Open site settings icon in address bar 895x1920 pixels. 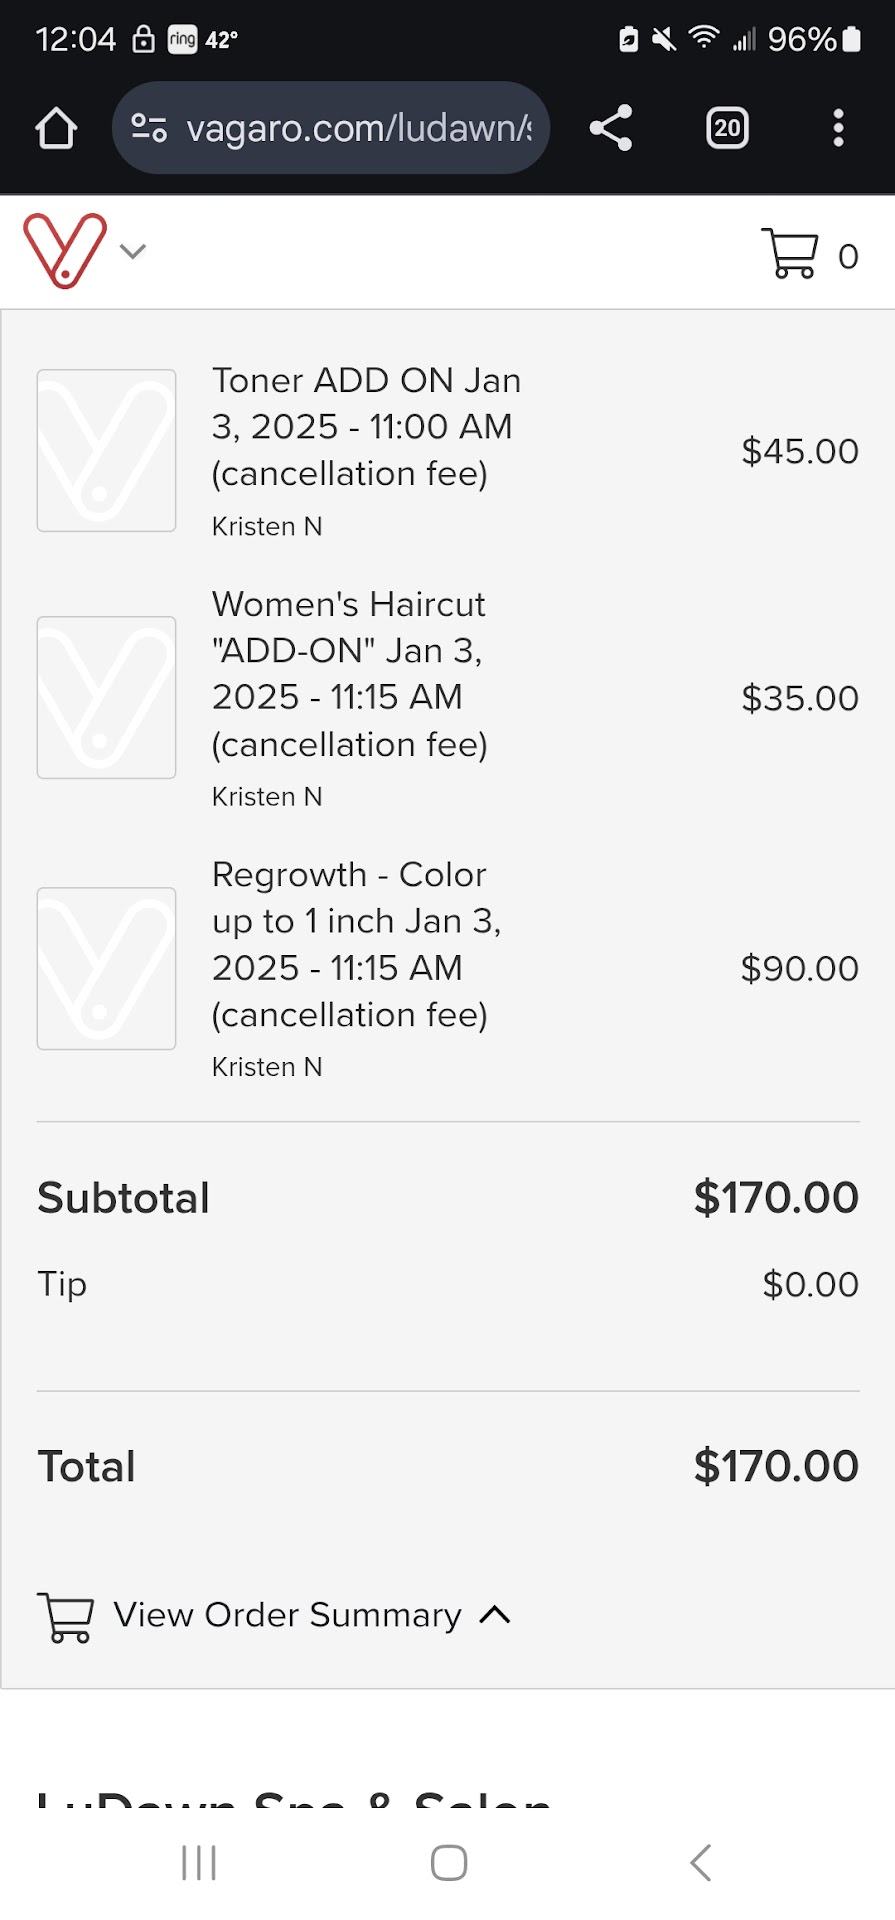pos(149,128)
